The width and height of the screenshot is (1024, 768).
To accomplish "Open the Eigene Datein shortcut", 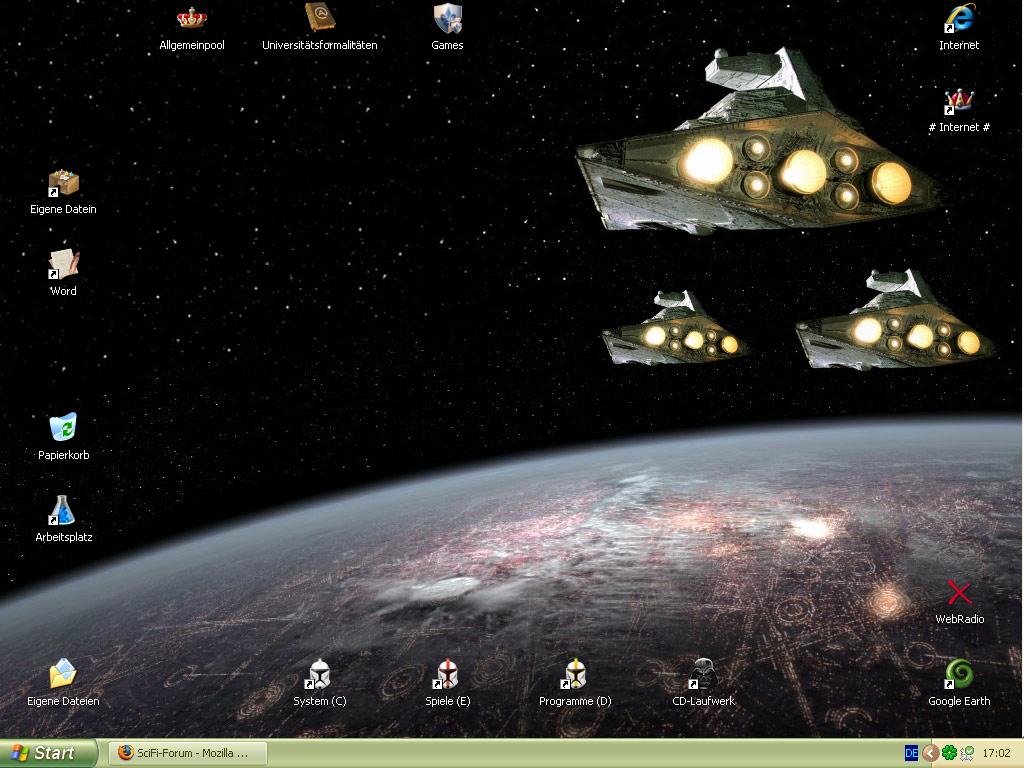I will point(63,184).
